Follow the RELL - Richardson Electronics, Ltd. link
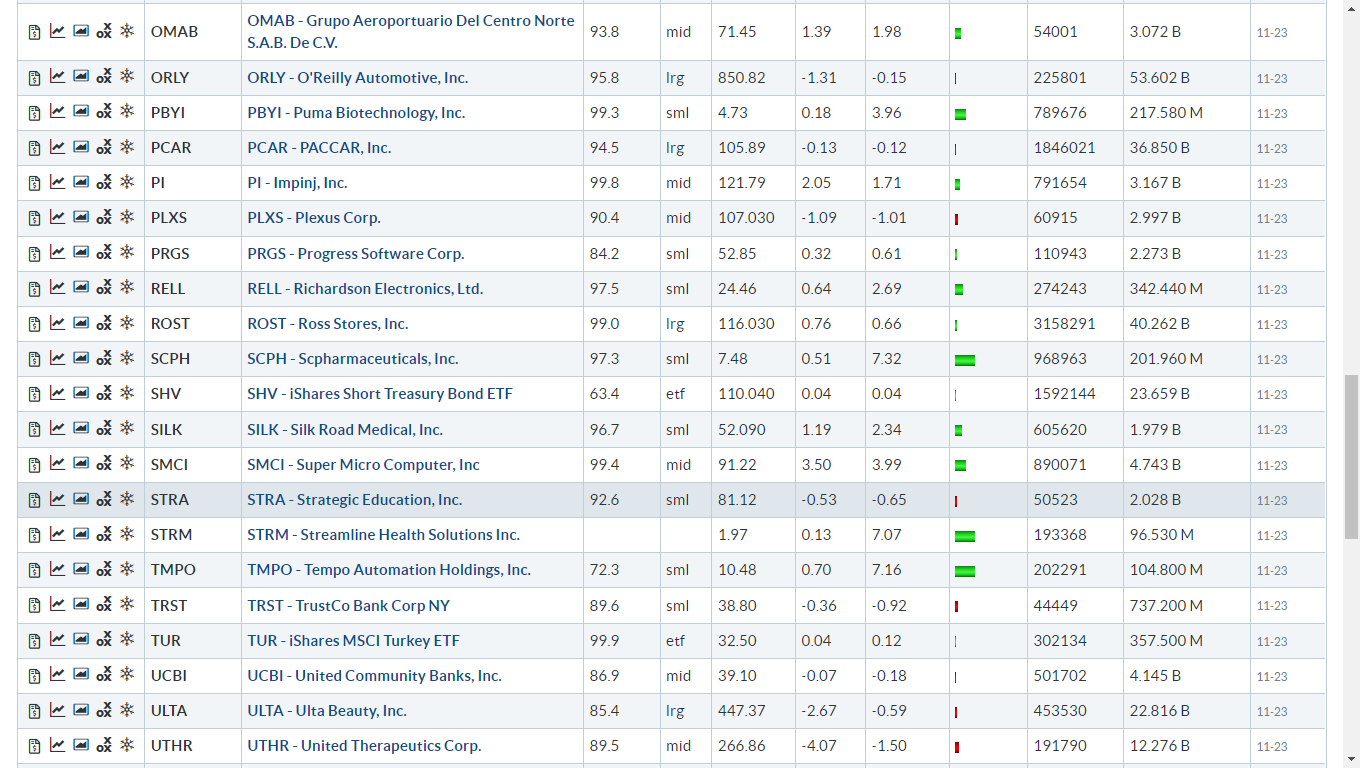 pyautogui.click(x=365, y=288)
